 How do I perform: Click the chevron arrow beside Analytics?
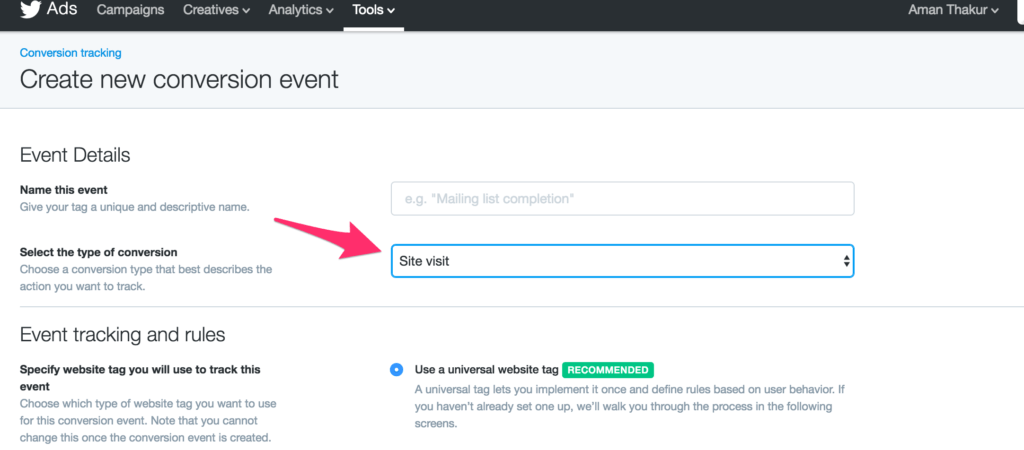coord(330,10)
